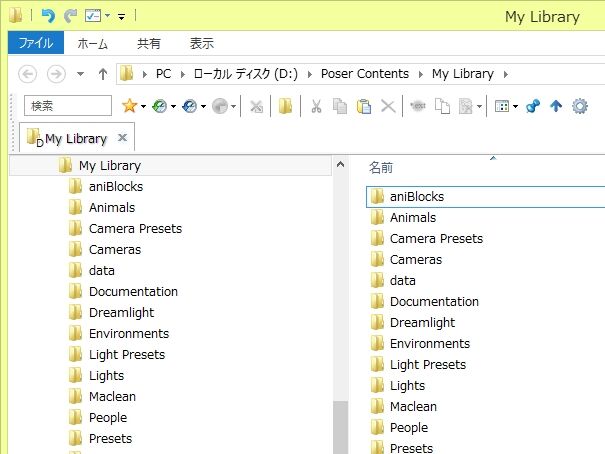Open the ファイル ribbon tab
This screenshot has height=454, width=605.
coord(36,42)
